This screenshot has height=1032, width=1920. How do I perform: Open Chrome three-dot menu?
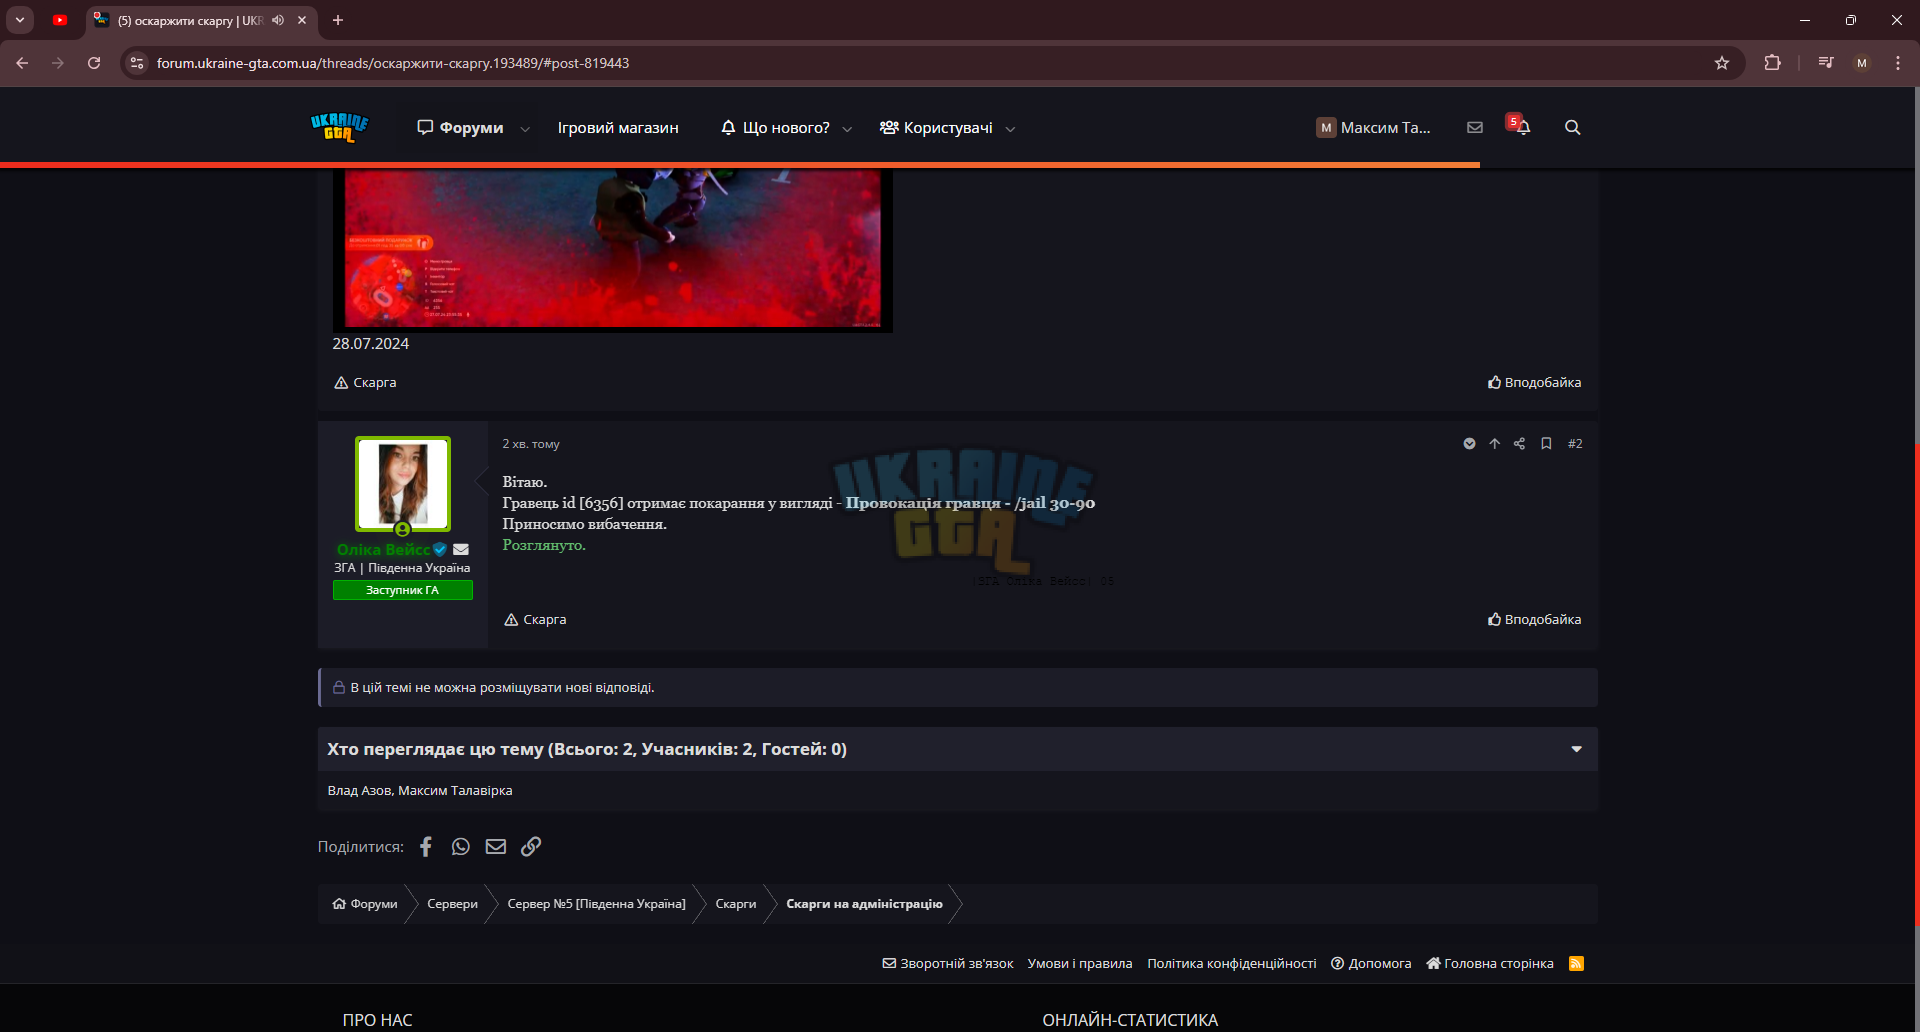[x=1898, y=63]
